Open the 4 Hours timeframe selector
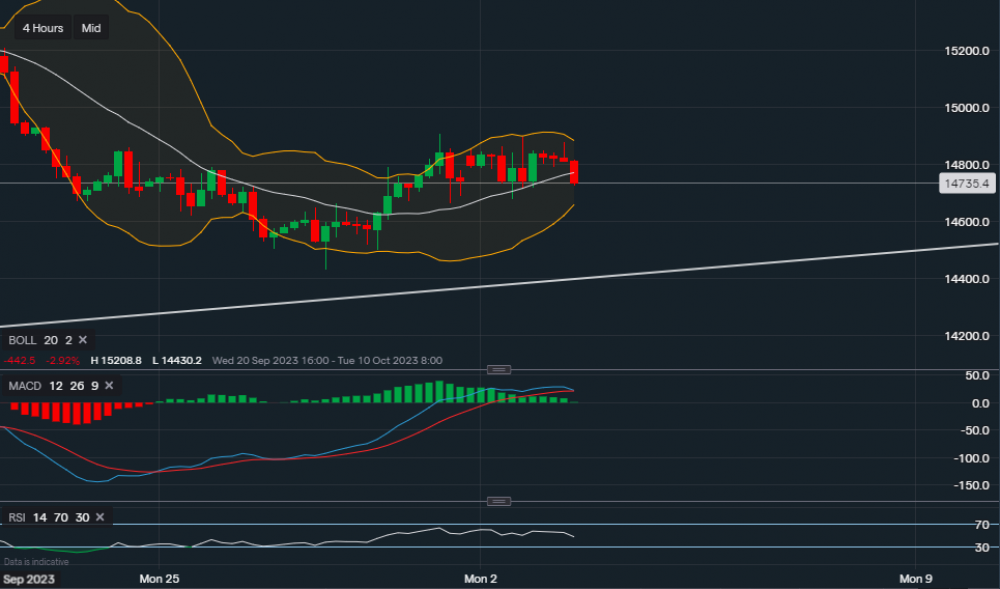The image size is (1000, 589). click(41, 28)
